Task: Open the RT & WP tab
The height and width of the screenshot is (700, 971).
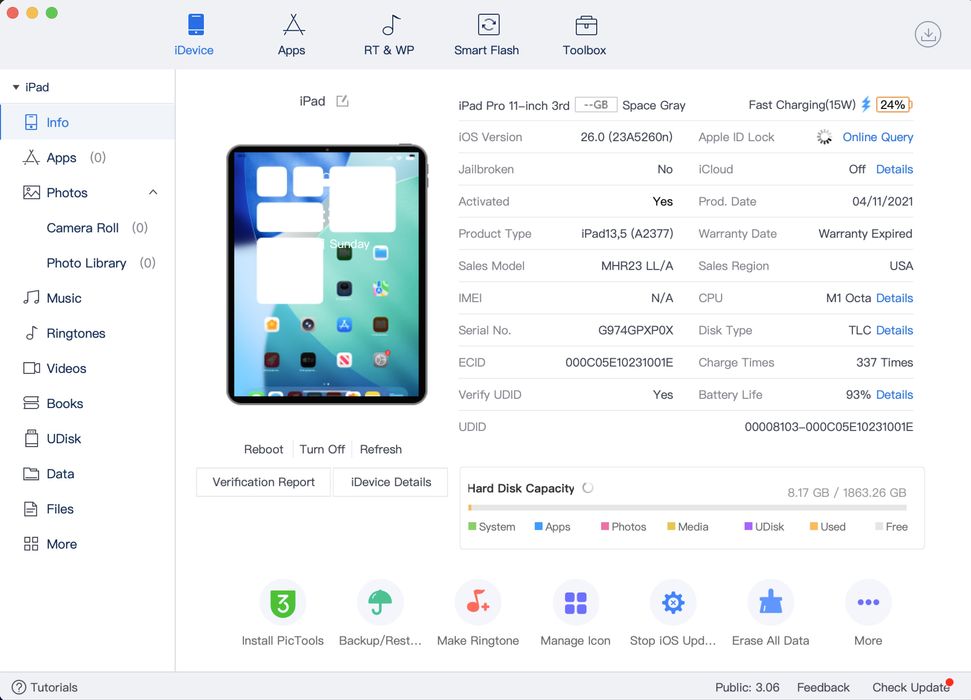Action: (x=389, y=35)
